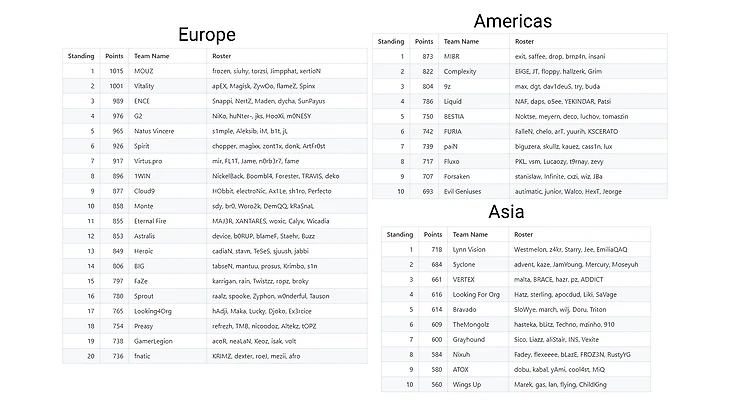Screen dimensions: 730x406
Task: Select the Vitality team name
Action: click(x=146, y=86)
